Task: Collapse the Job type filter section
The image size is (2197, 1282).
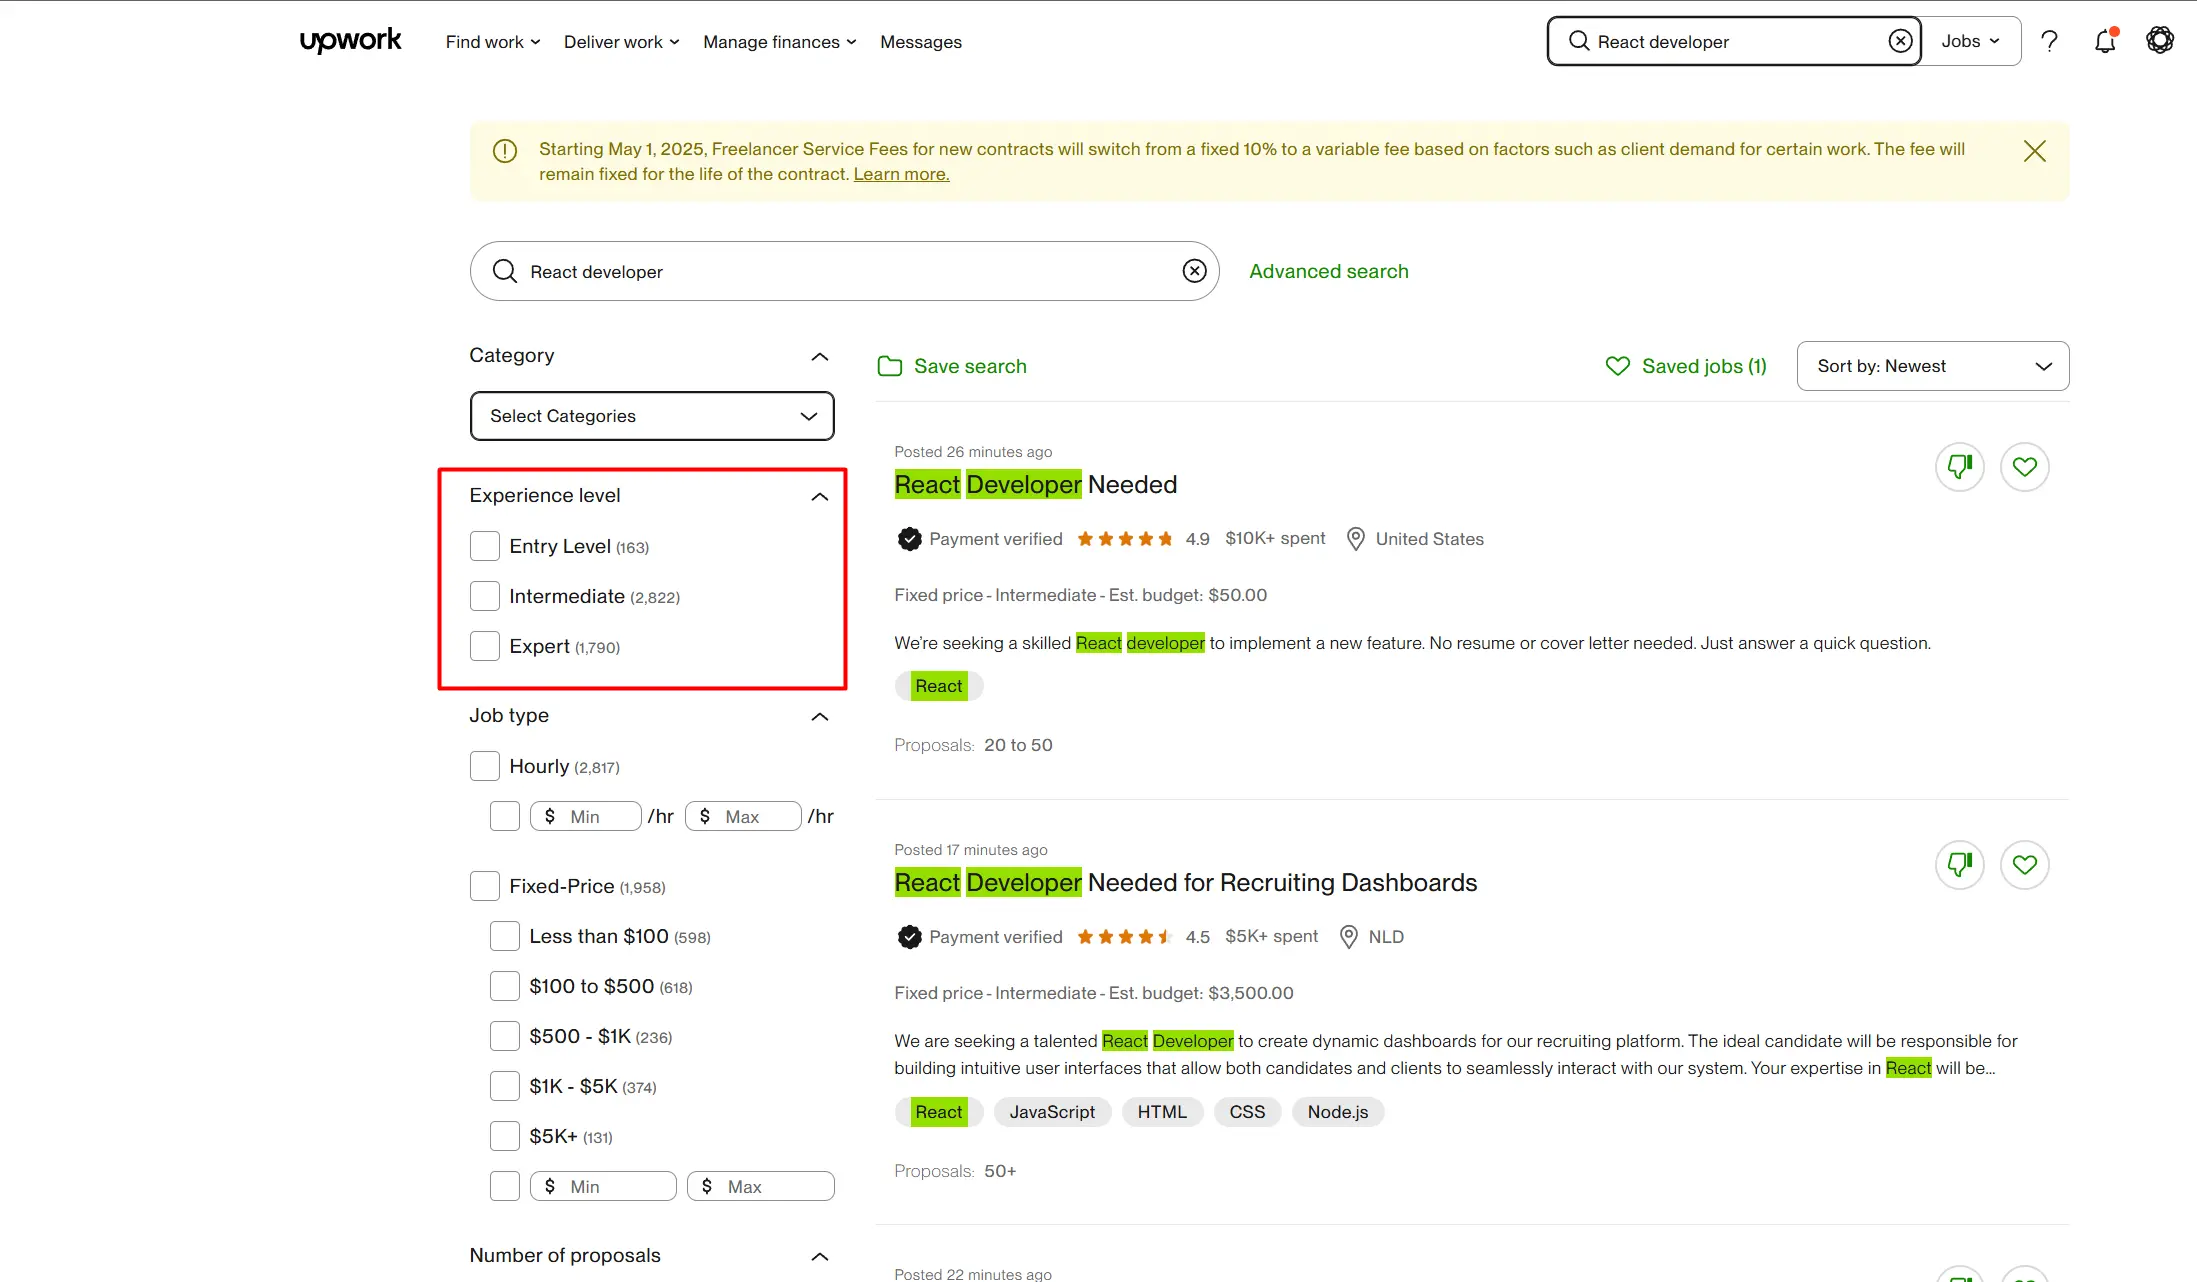Action: (819, 716)
